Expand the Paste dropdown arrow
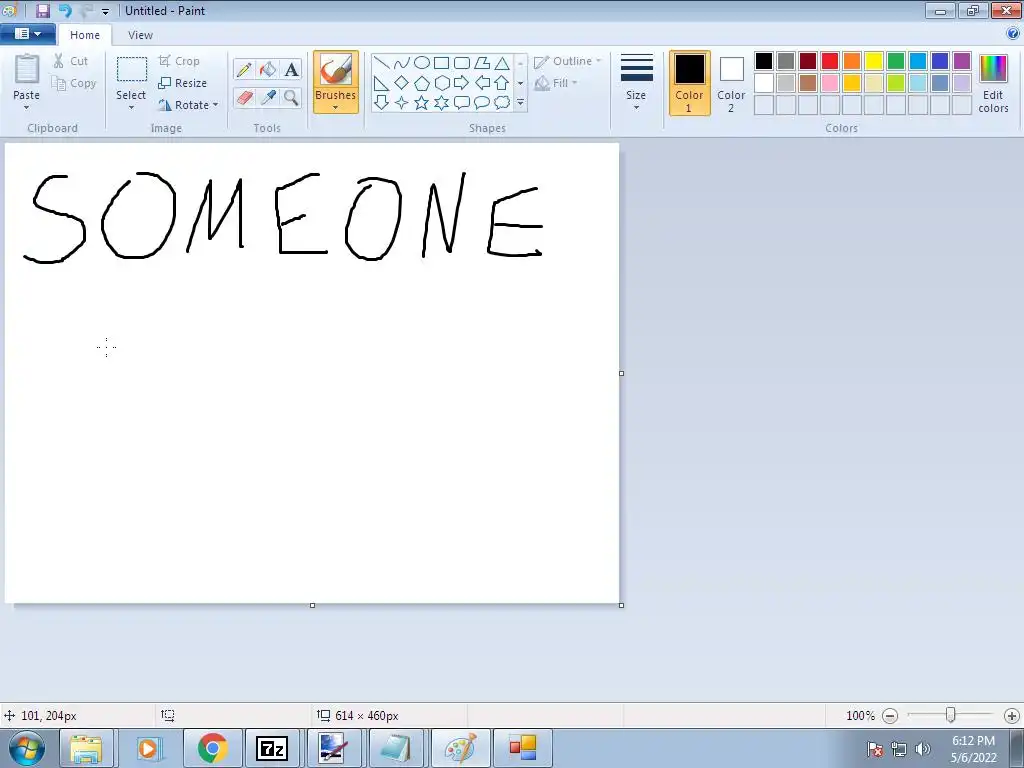This screenshot has height=768, width=1024. click(x=27, y=107)
